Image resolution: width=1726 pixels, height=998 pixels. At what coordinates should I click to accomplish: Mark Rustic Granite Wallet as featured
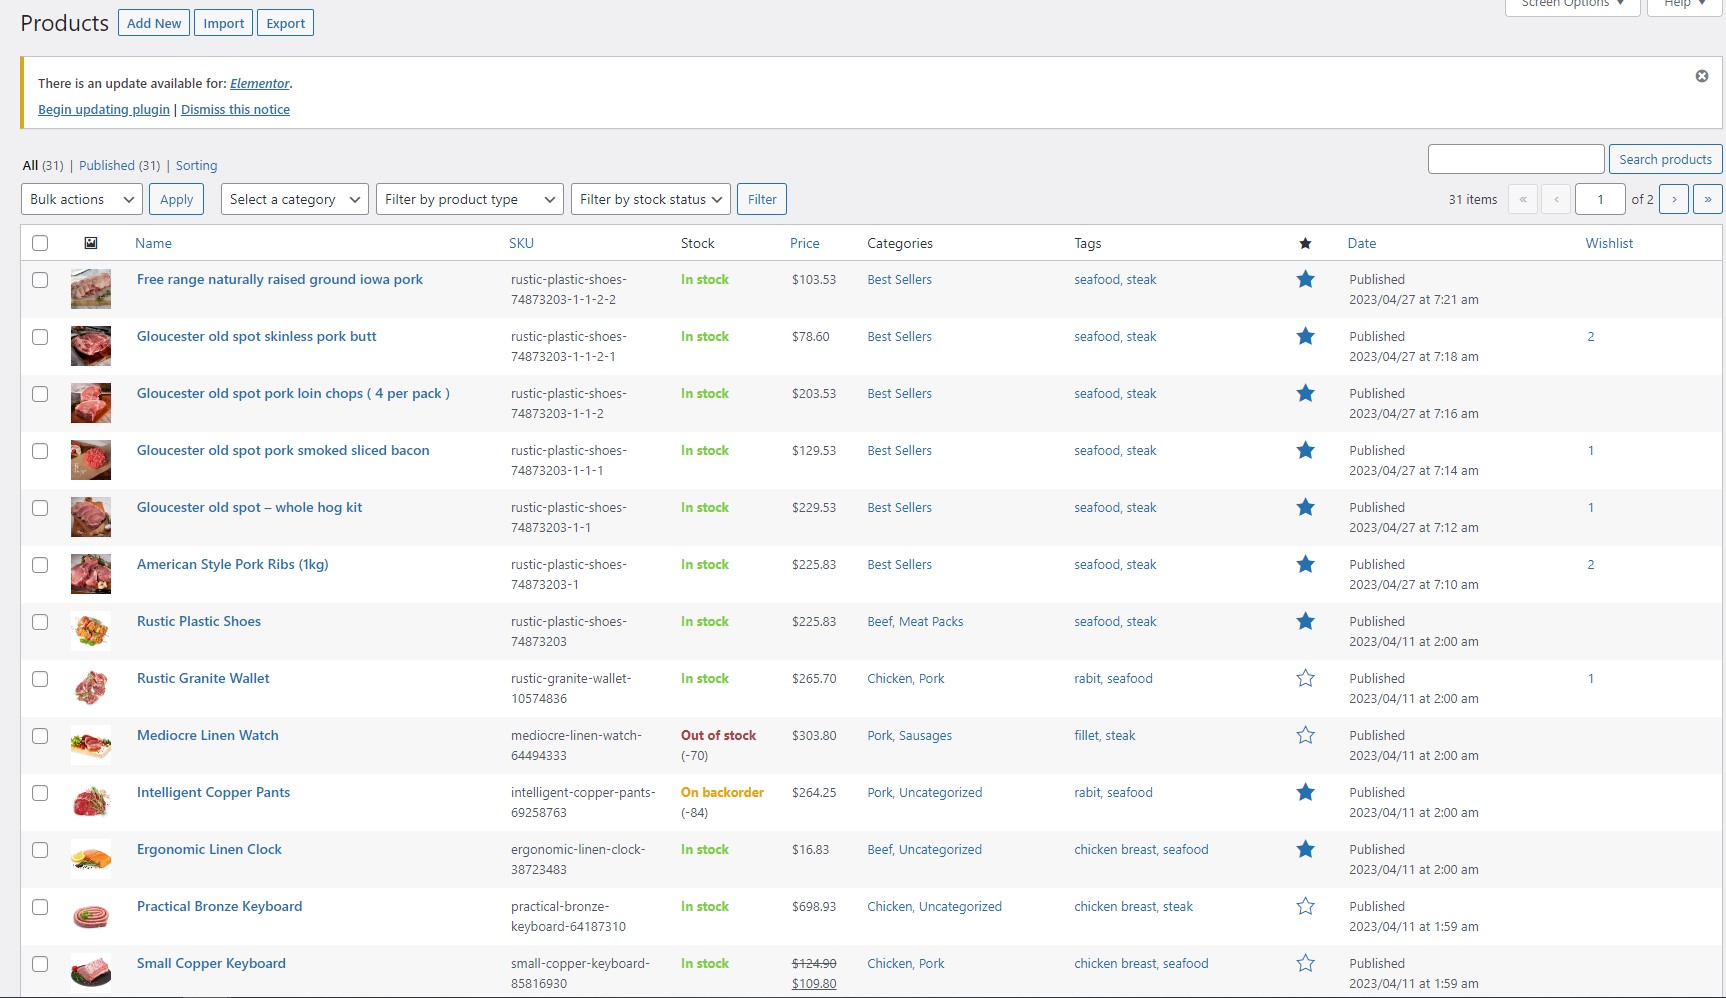tap(1305, 679)
